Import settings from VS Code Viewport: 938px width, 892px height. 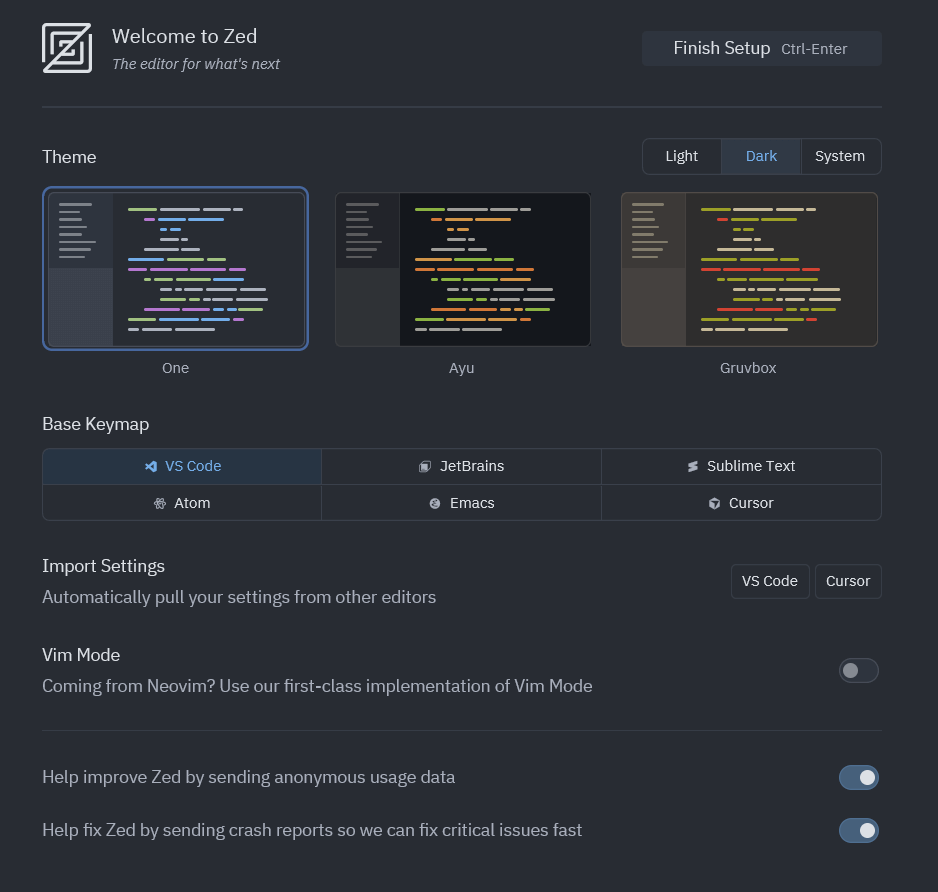(x=769, y=581)
